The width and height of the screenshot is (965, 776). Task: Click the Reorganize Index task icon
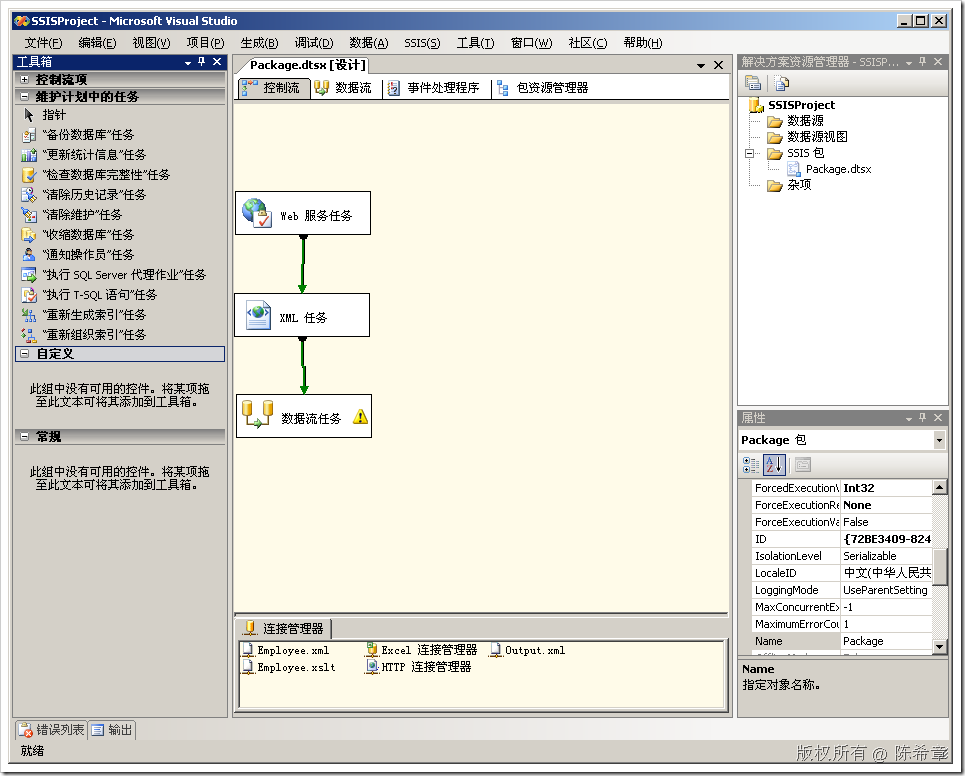point(28,335)
